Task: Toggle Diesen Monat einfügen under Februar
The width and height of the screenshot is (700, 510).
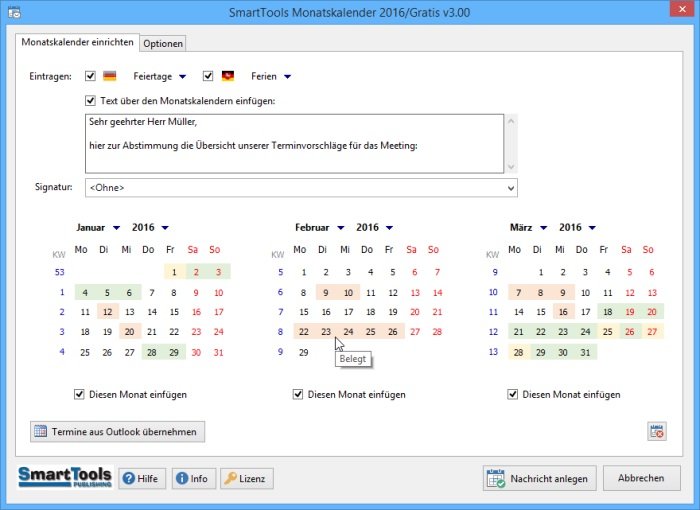Action: (298, 394)
